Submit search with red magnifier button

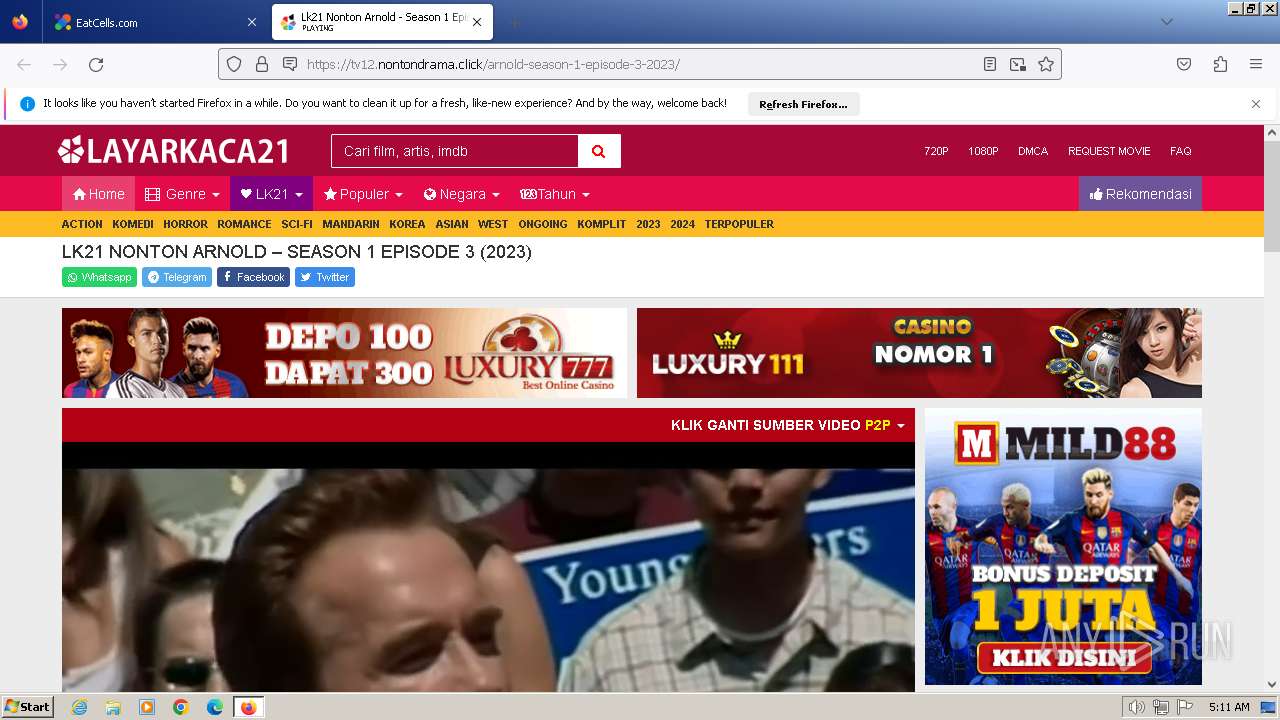pyautogui.click(x=599, y=151)
